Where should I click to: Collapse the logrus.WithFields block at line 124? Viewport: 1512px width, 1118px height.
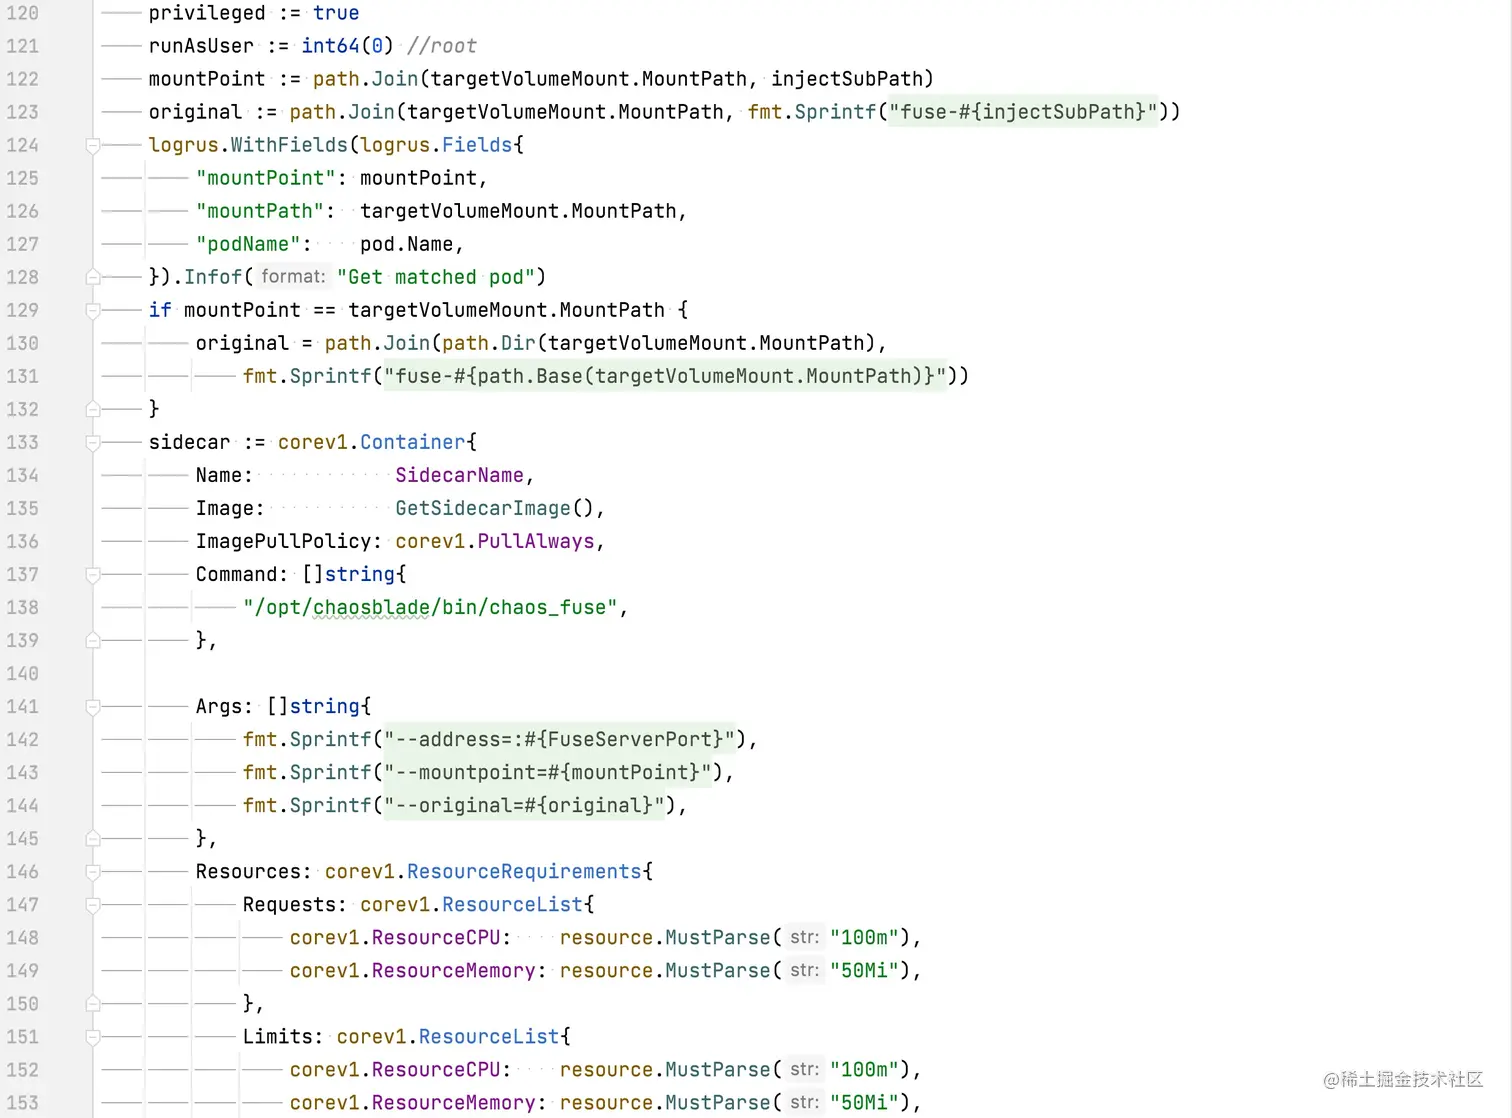click(92, 146)
